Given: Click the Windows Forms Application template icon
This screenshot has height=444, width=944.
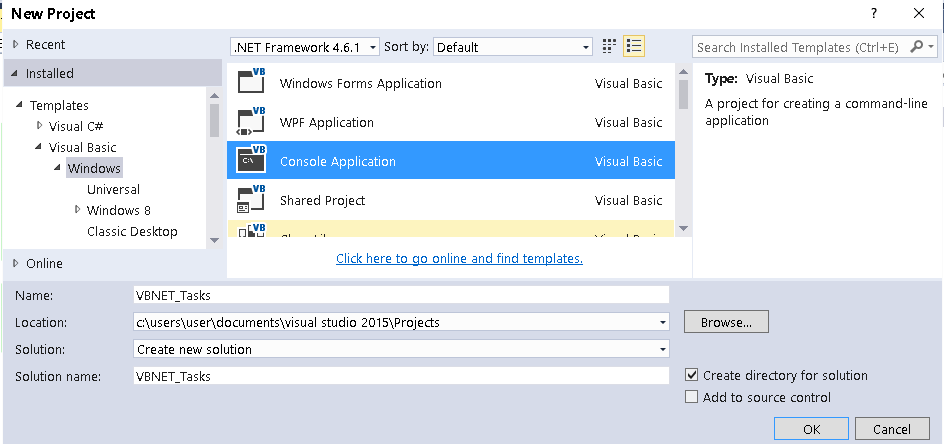Looking at the screenshot, I should coord(252,81).
